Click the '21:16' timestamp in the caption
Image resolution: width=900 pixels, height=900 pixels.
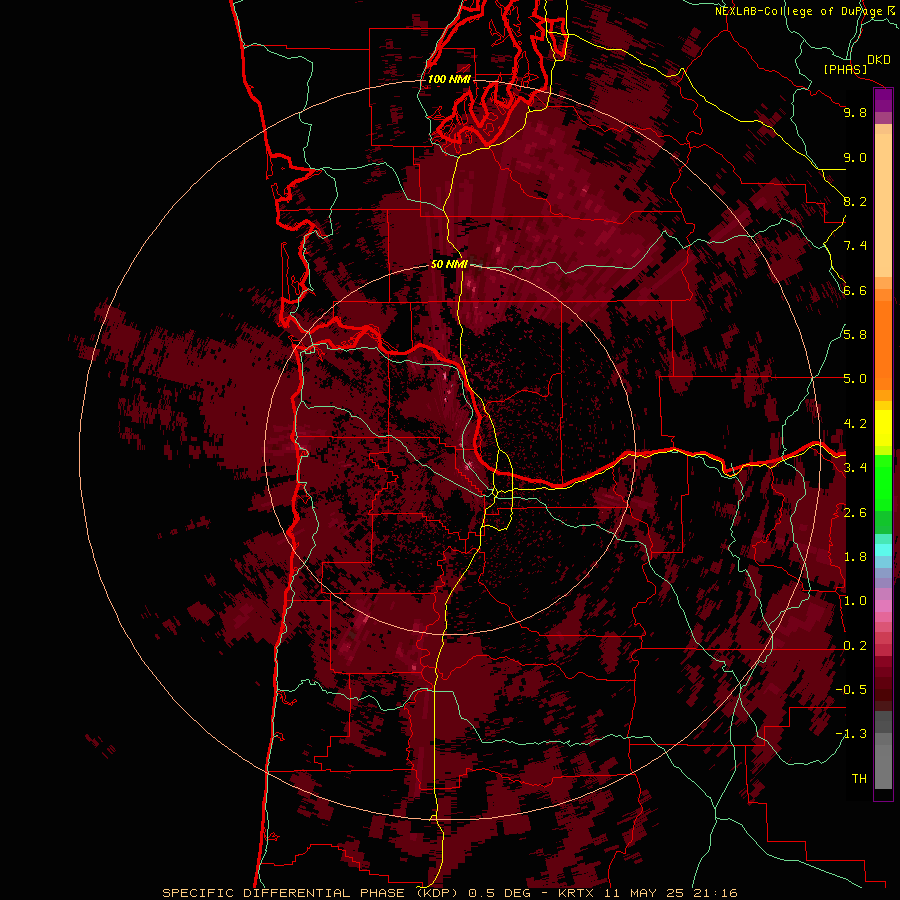tap(718, 893)
